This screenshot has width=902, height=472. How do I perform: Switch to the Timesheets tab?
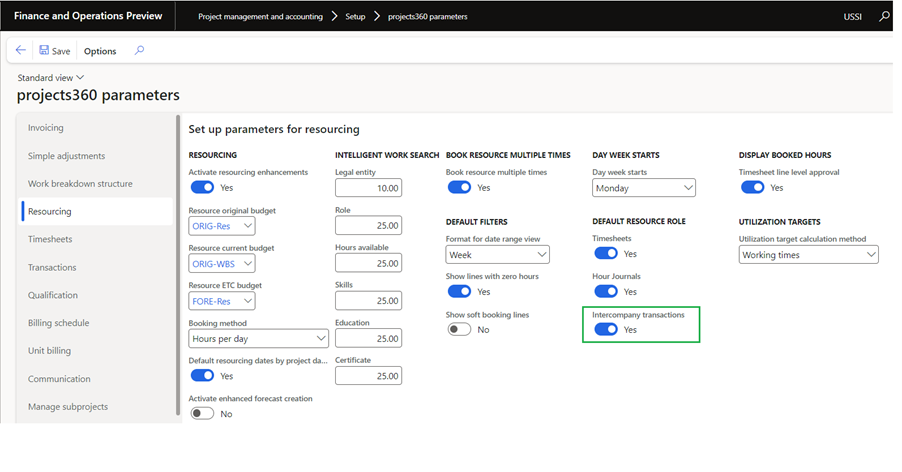50,239
